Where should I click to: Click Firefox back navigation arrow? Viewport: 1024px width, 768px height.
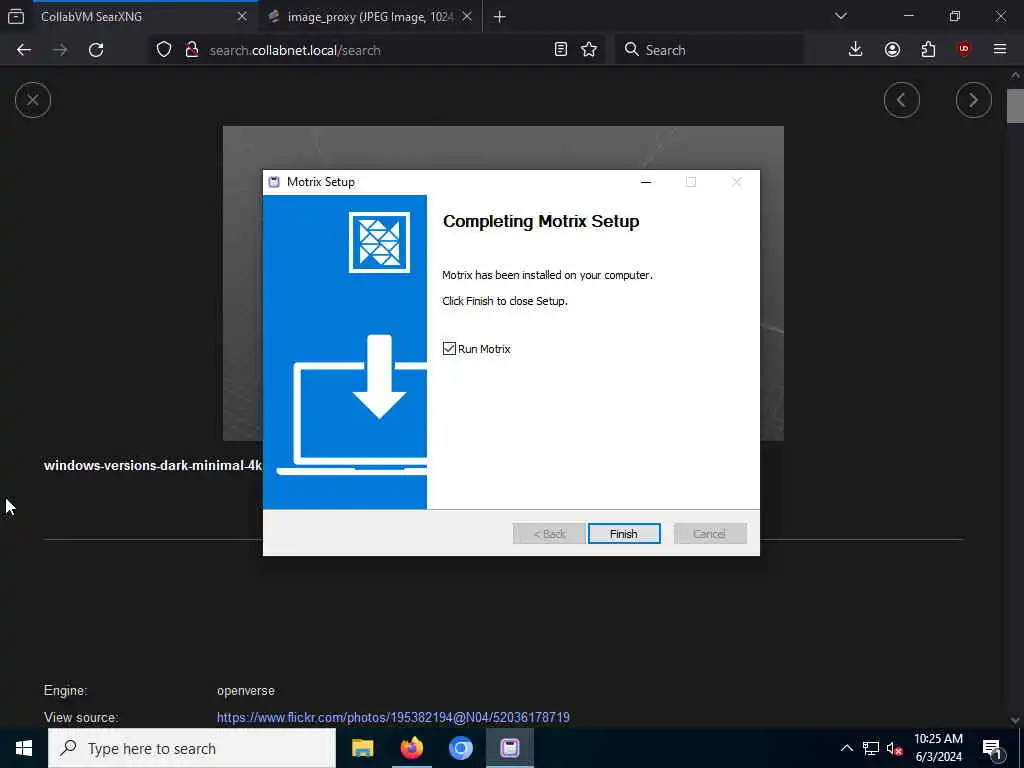coord(24,50)
